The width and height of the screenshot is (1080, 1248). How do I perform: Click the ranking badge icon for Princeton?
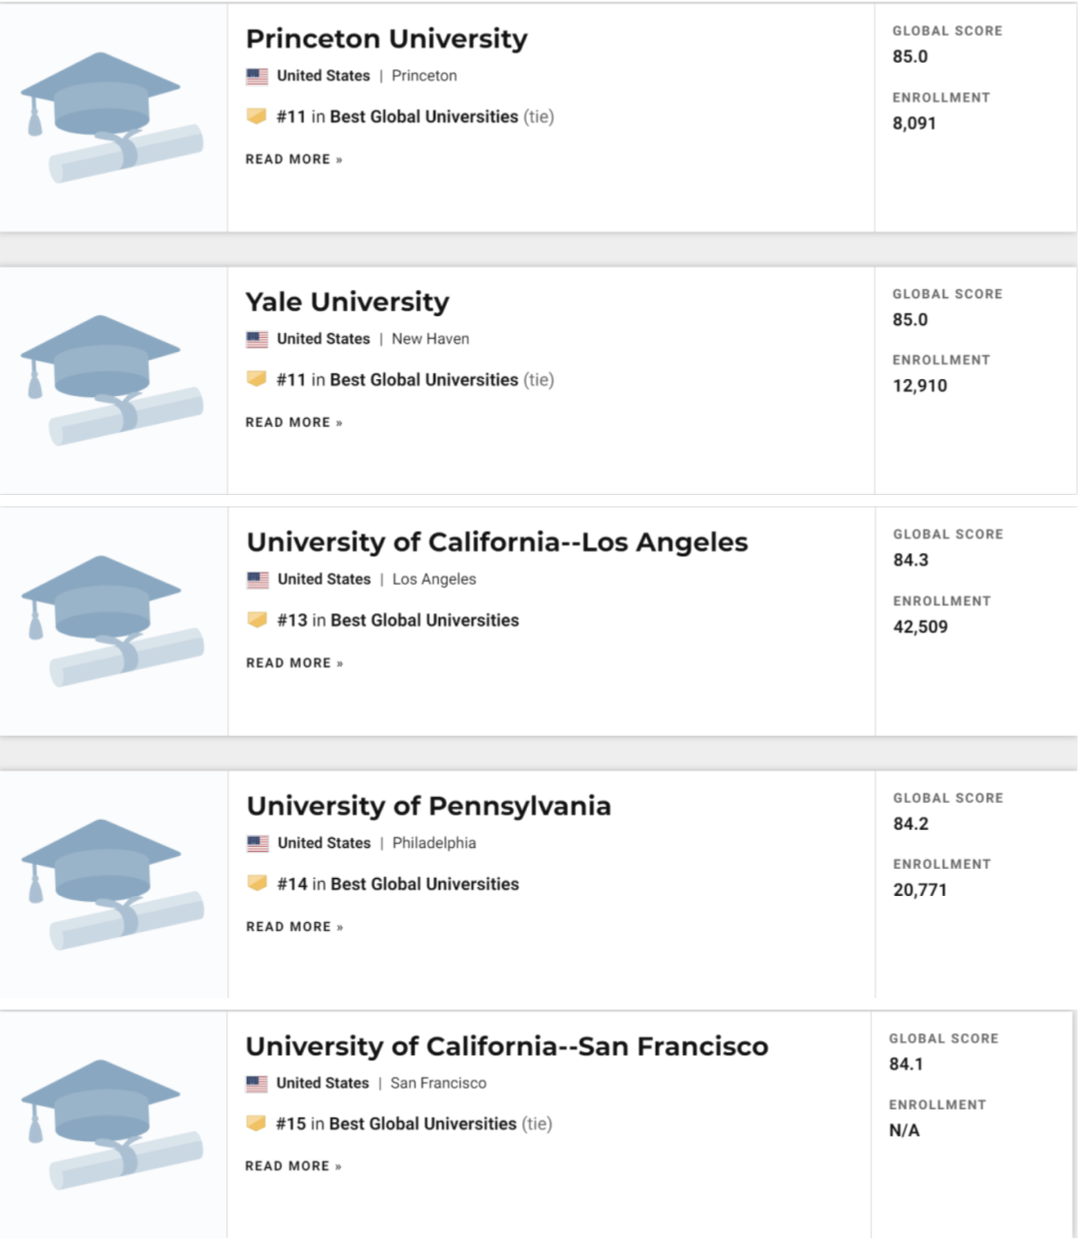[x=257, y=117]
